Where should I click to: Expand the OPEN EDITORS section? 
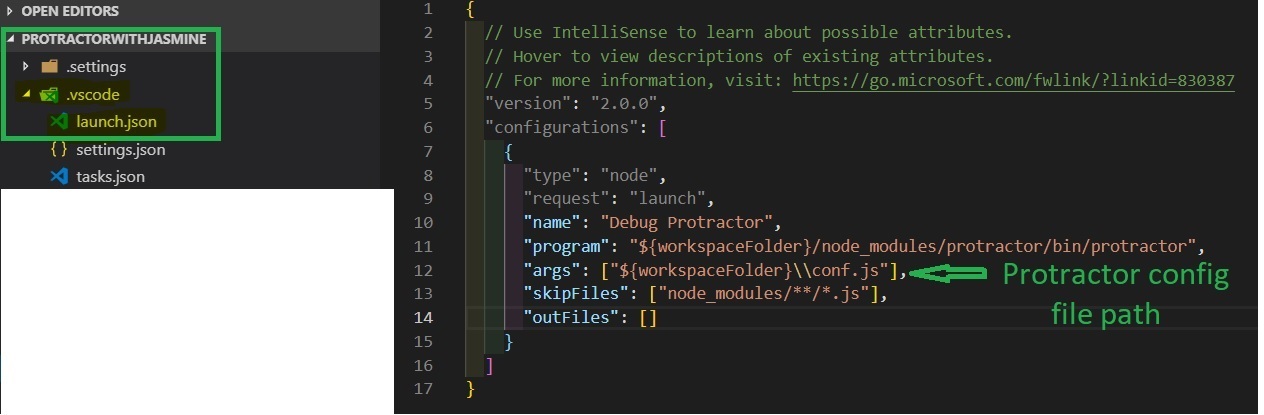point(12,11)
